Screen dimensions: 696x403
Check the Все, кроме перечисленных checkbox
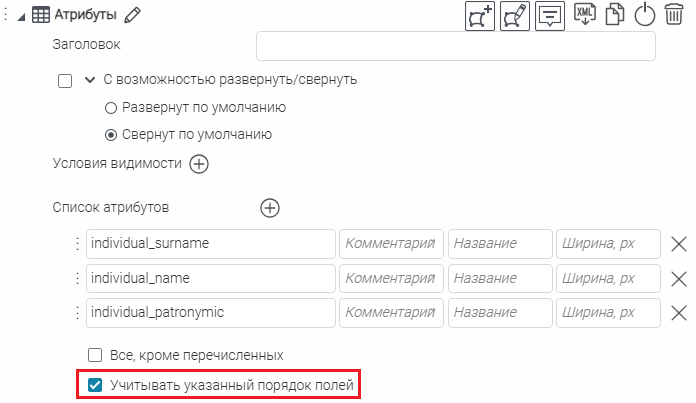point(96,355)
